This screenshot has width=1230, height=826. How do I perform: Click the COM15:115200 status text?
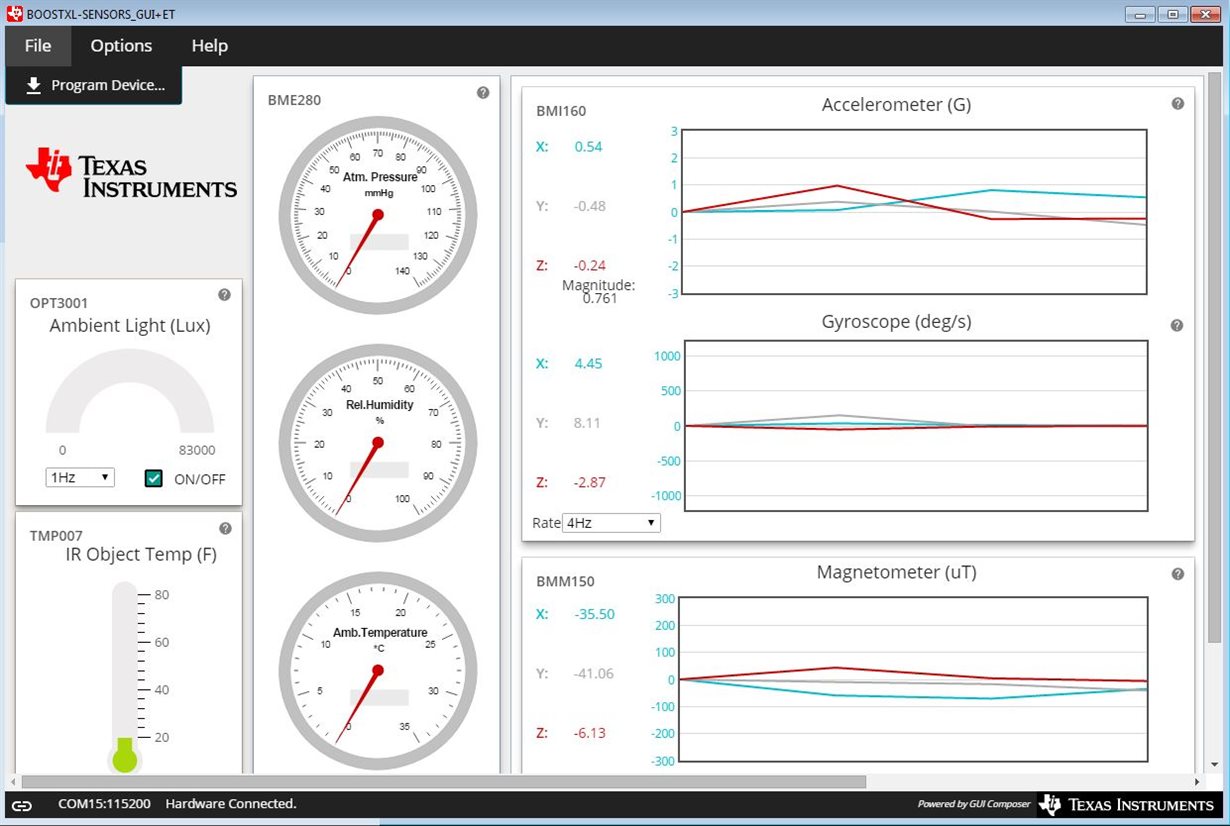(104, 804)
